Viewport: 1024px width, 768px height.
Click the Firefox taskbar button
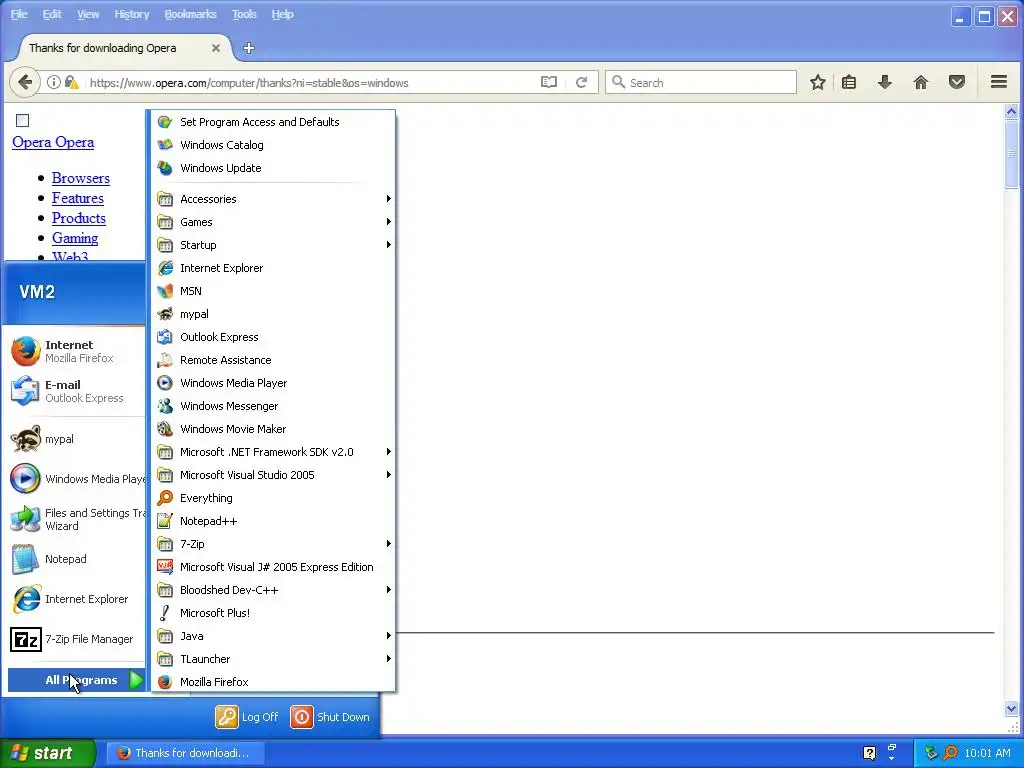(x=185, y=753)
